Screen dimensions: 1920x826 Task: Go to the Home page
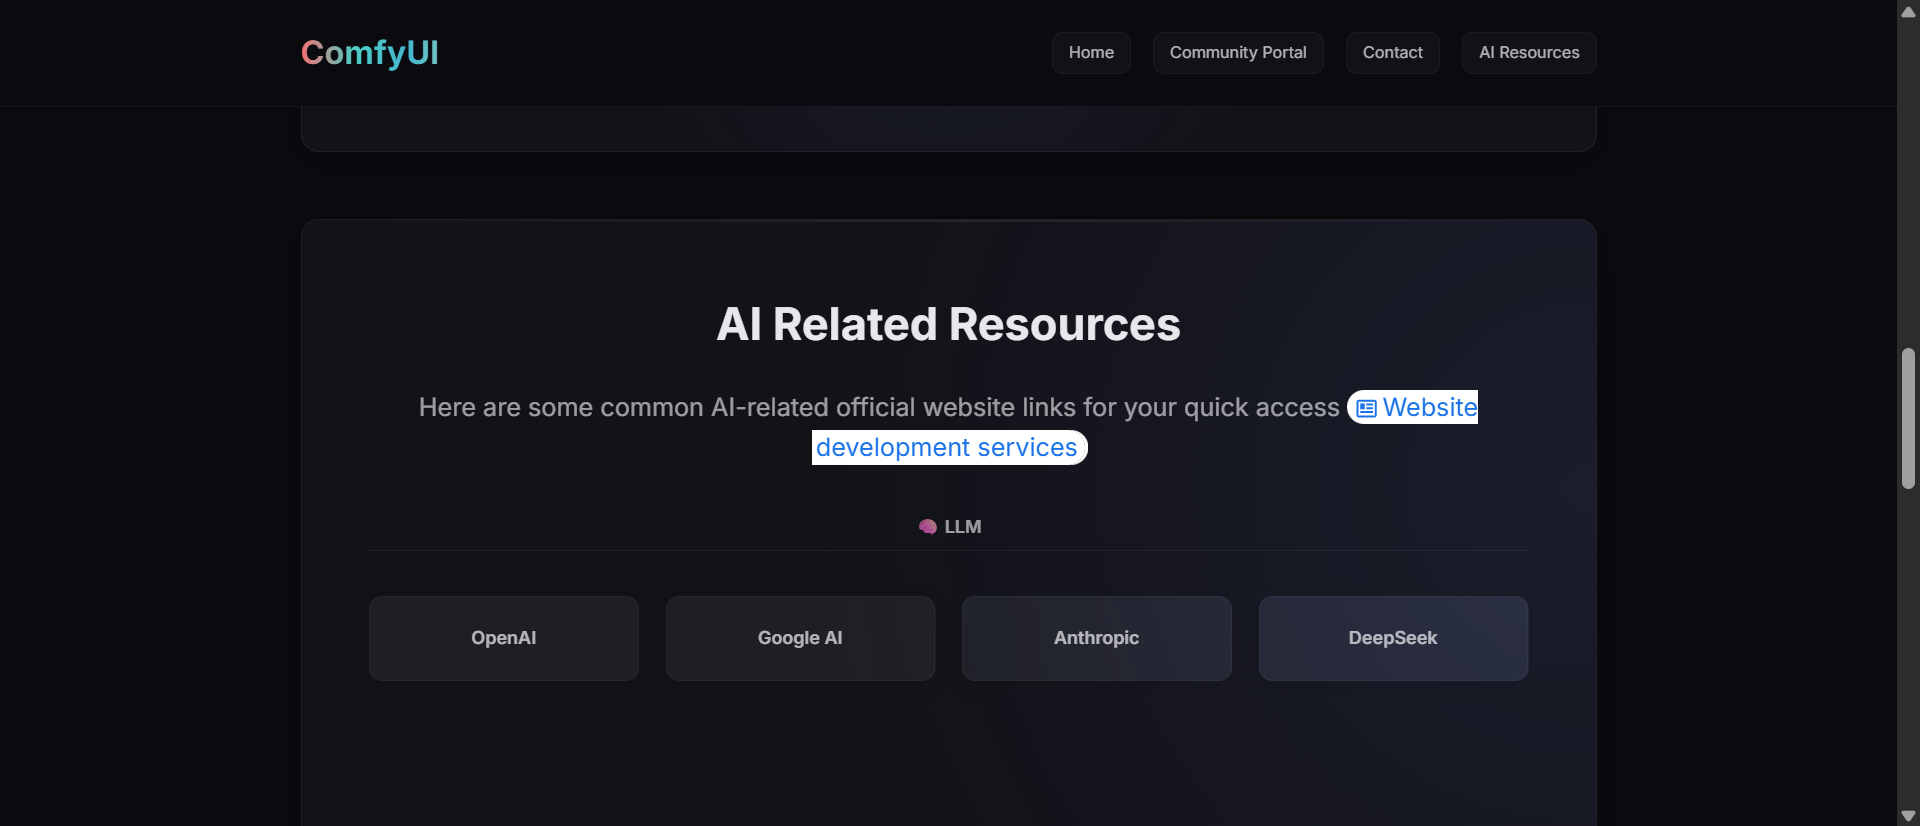tap(1091, 53)
